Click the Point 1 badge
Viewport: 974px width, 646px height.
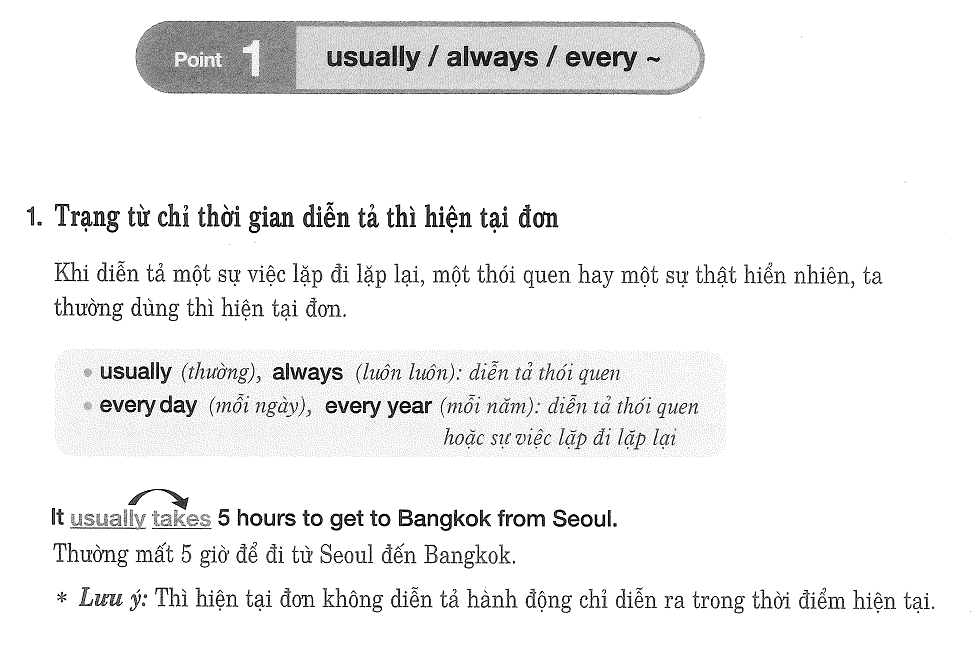pos(215,58)
